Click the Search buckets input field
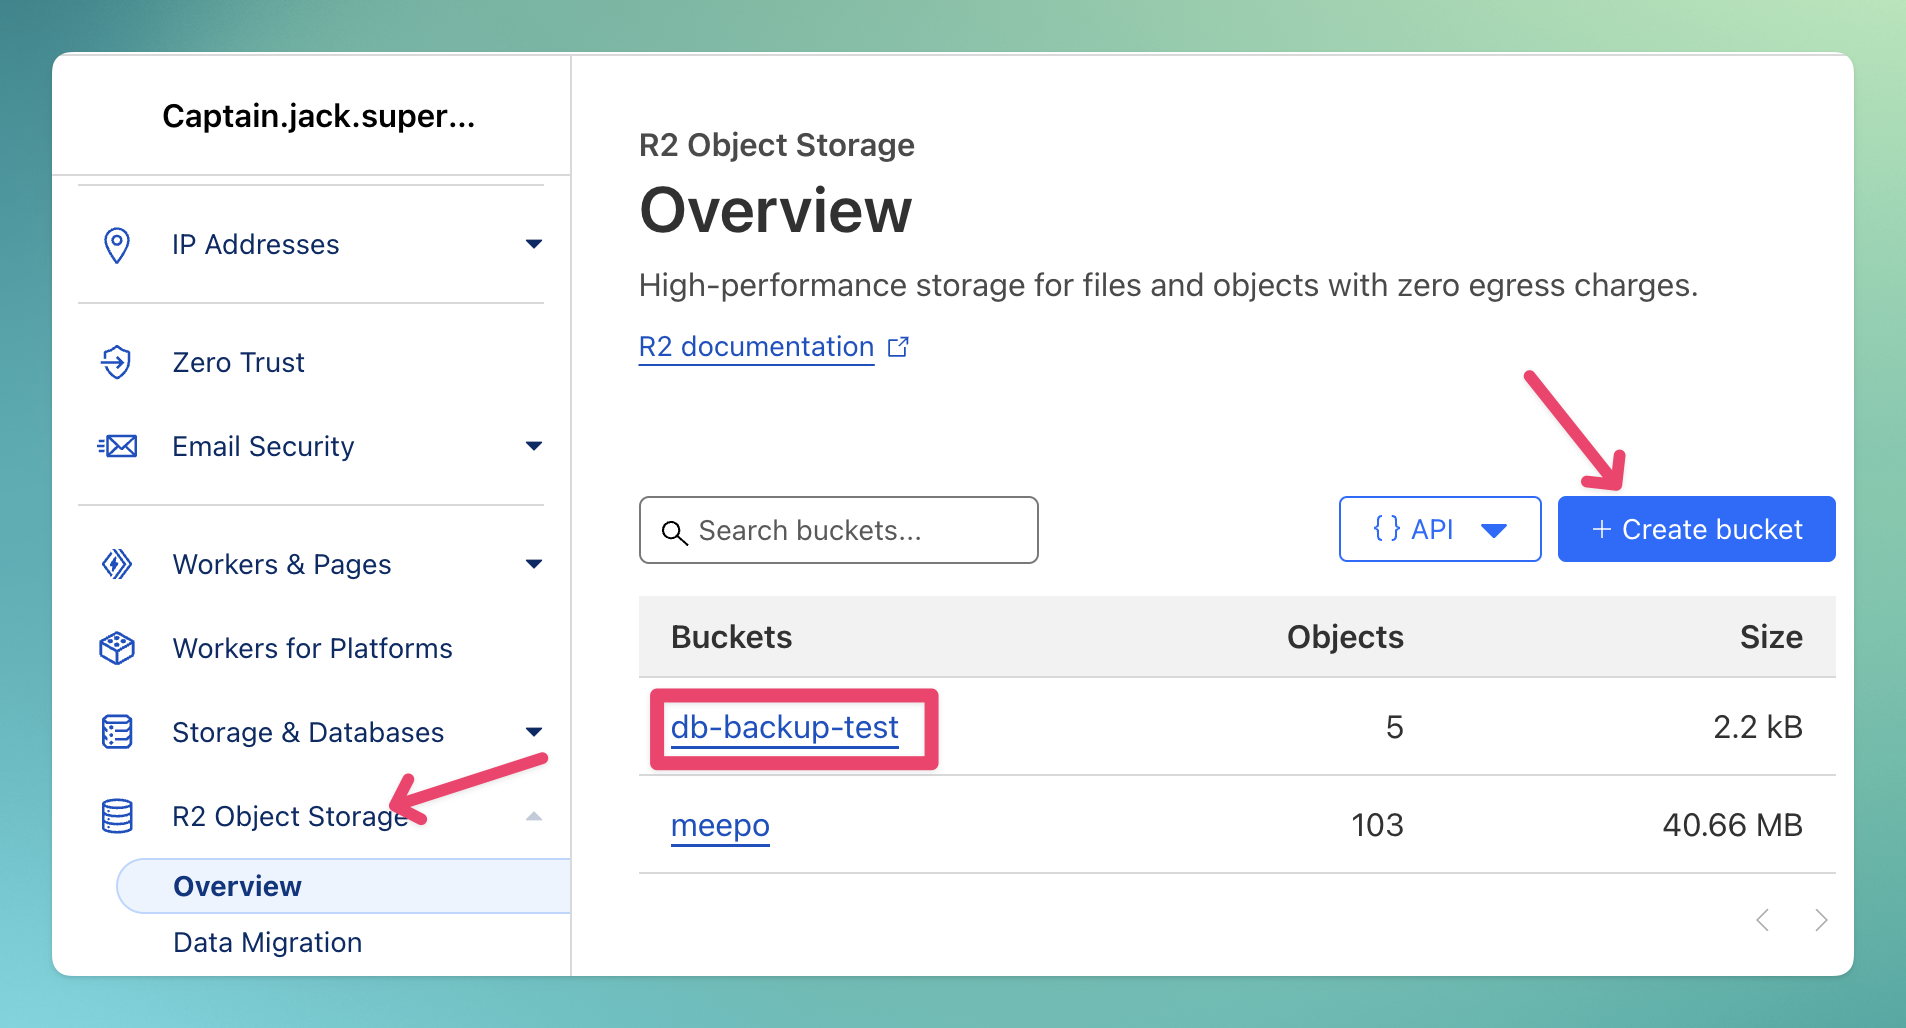The height and width of the screenshot is (1028, 1906). coord(838,530)
